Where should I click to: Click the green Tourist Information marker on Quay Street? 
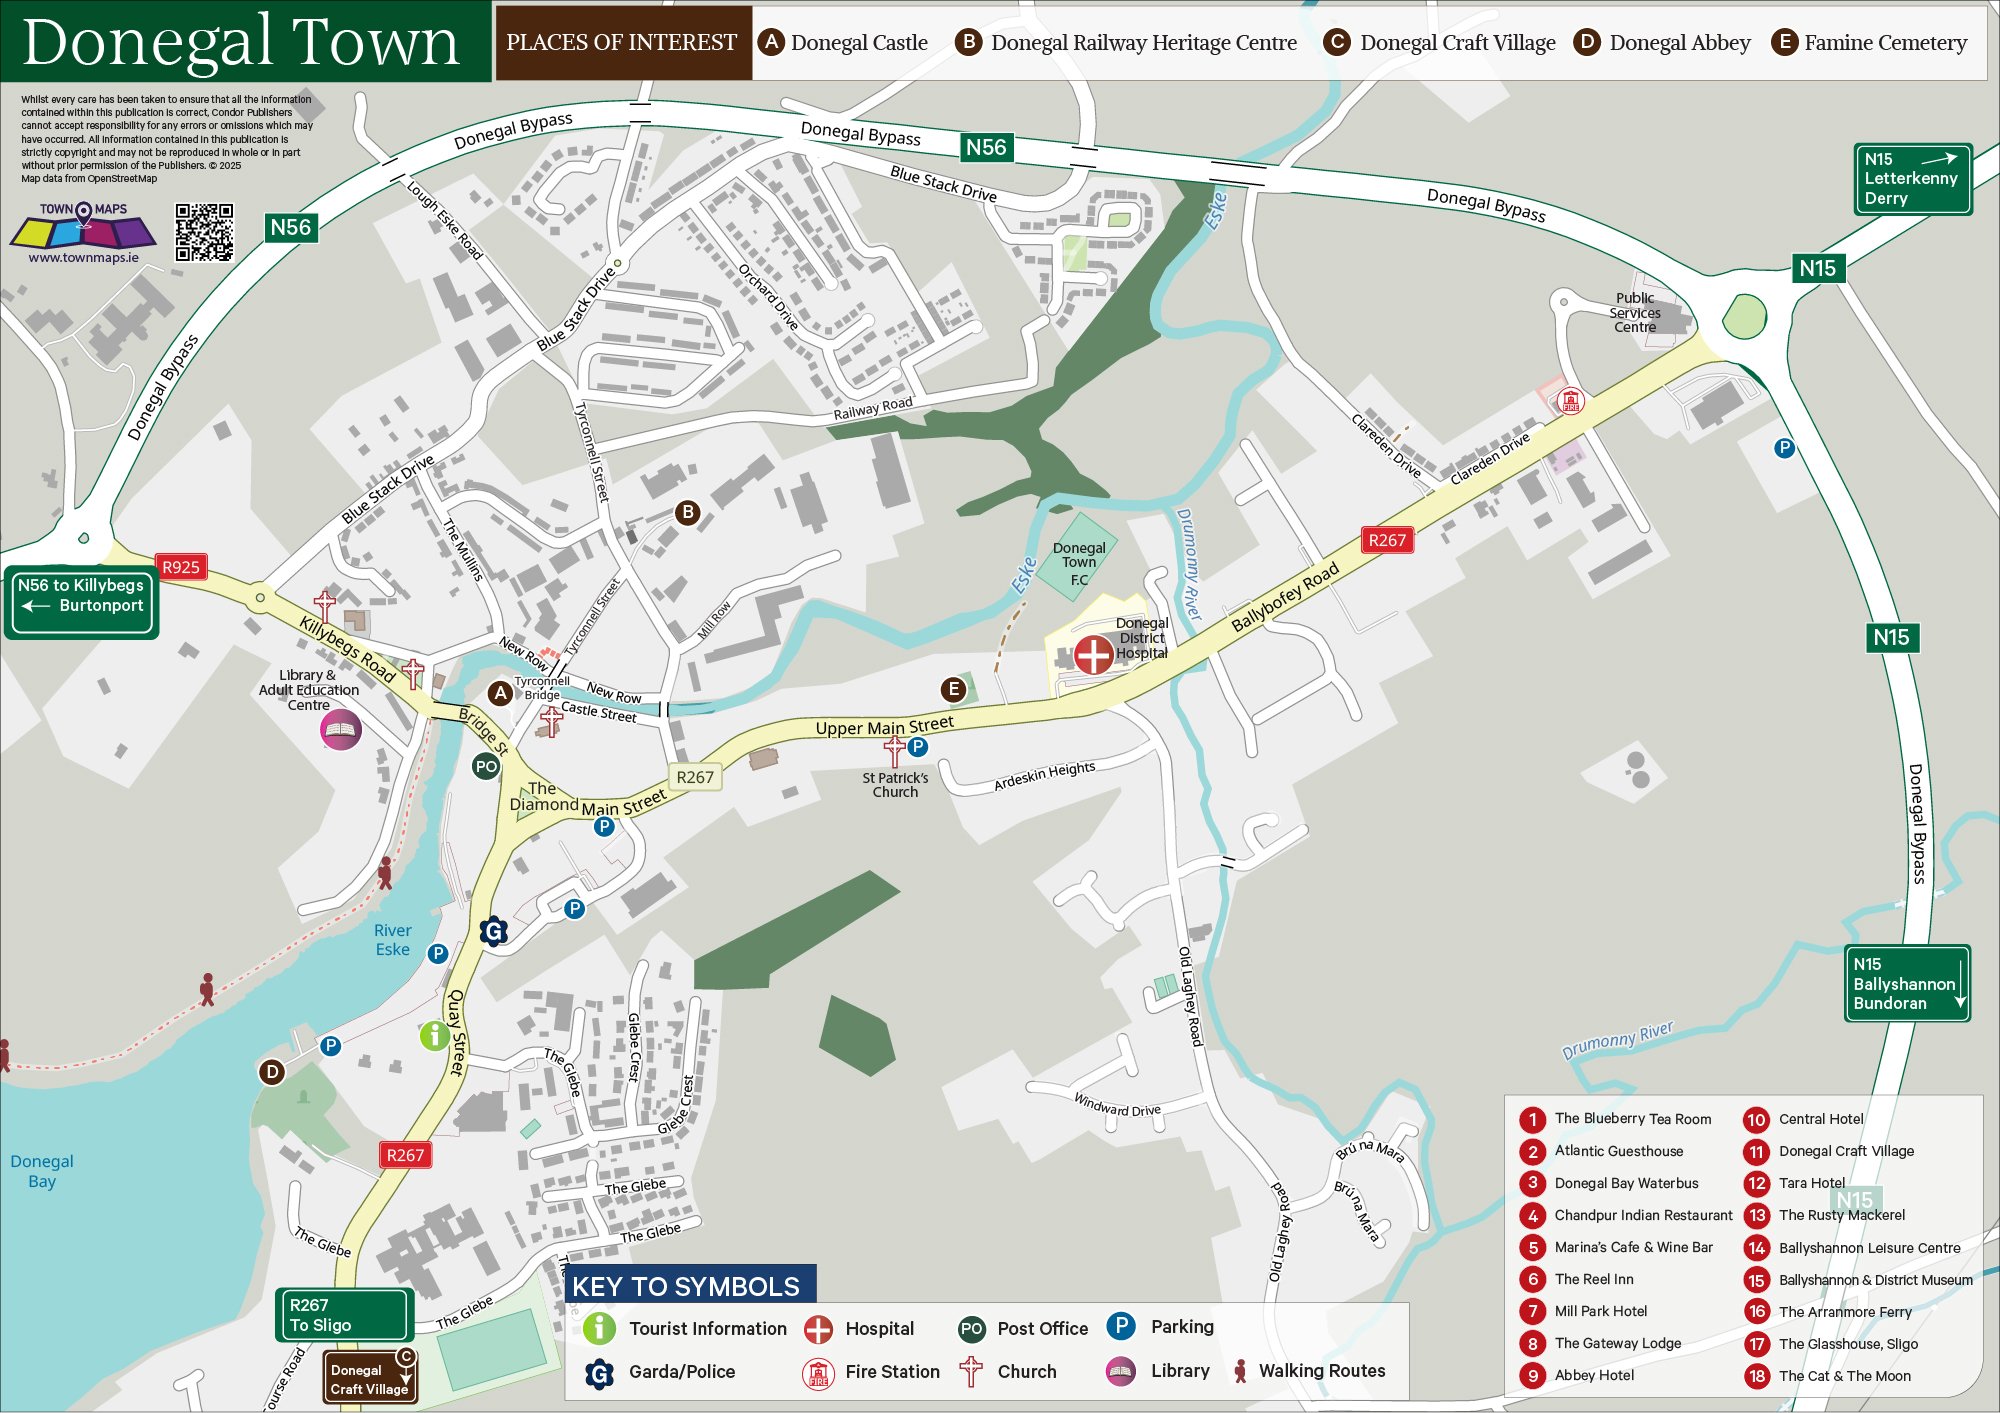tap(434, 1035)
